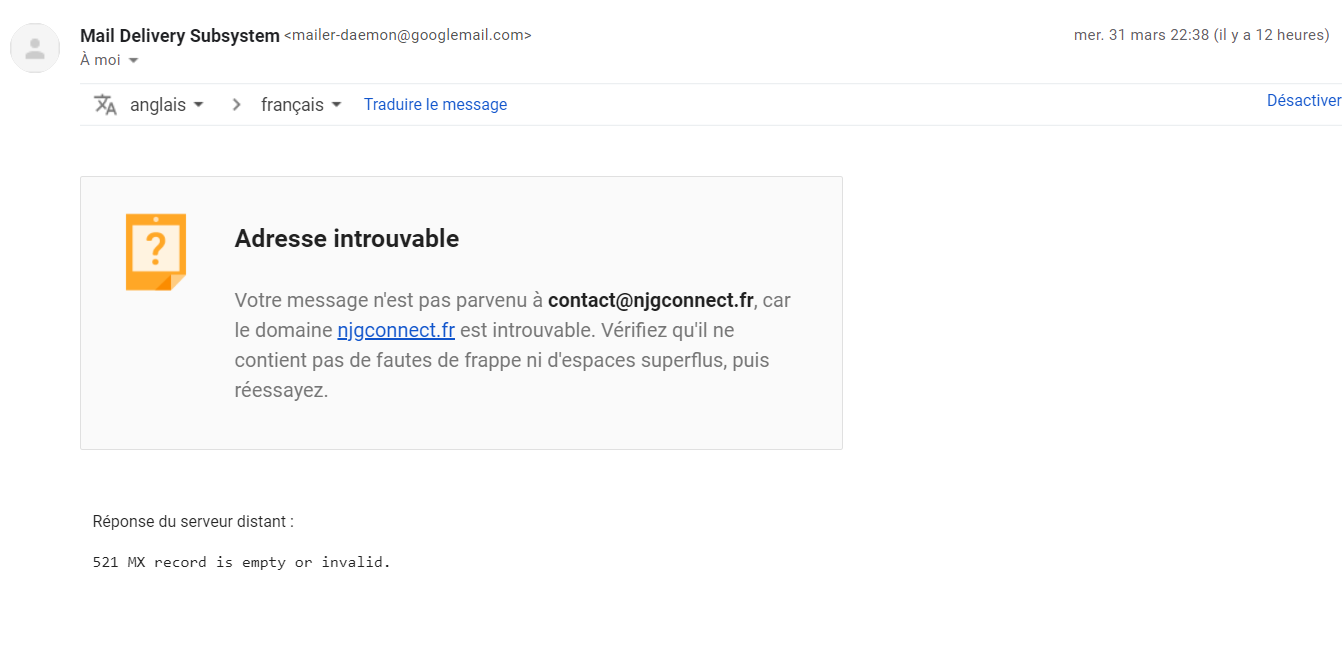Click the À moi recipient text
Viewport: 1342px width, 650px height.
click(x=100, y=60)
